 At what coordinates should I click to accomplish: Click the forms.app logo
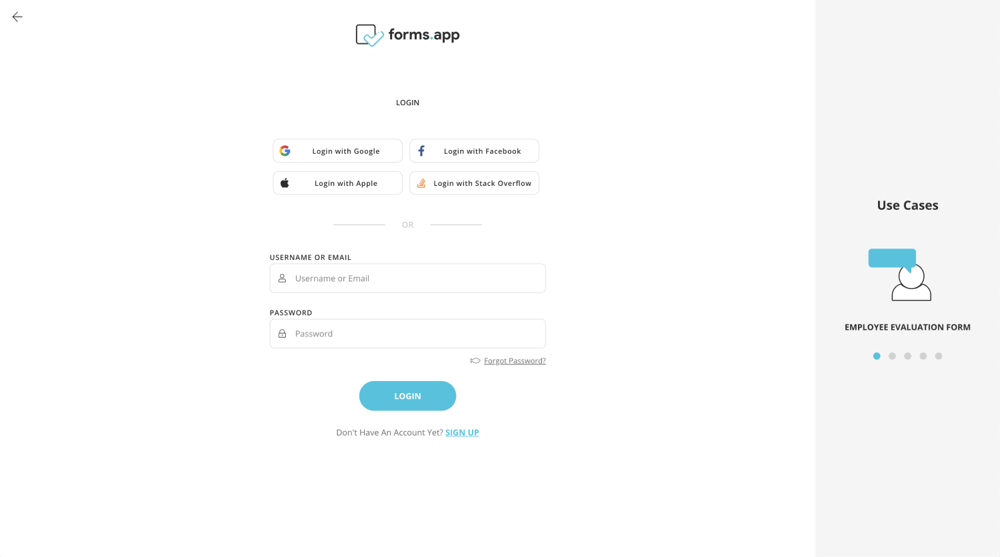click(x=407, y=35)
